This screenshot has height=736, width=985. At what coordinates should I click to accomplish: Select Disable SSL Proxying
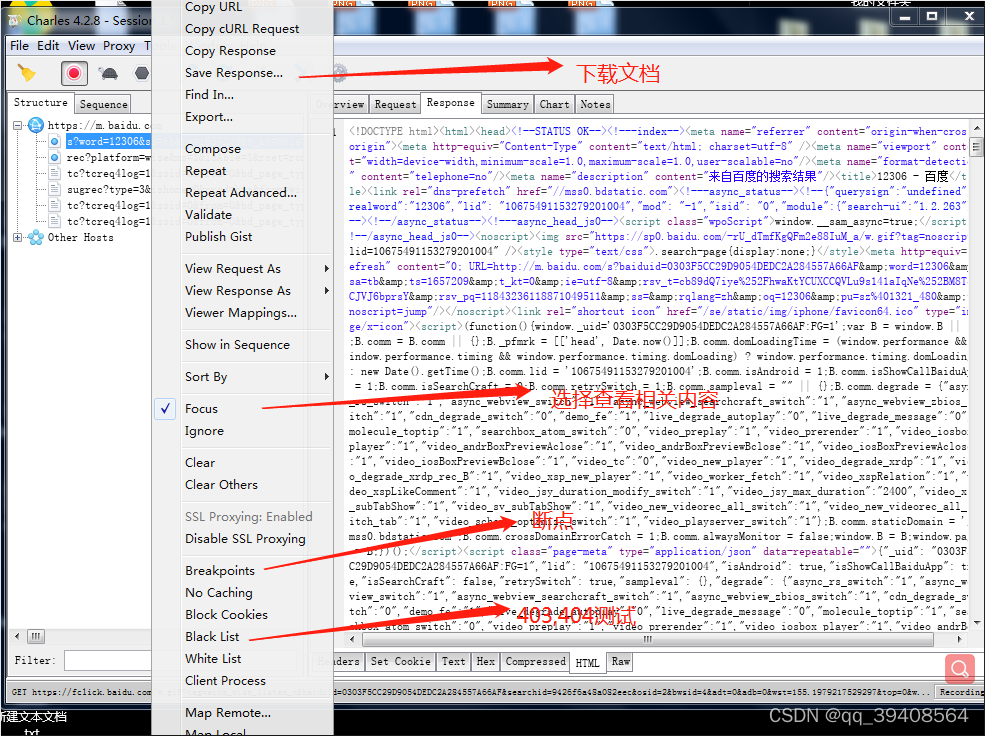coord(245,539)
